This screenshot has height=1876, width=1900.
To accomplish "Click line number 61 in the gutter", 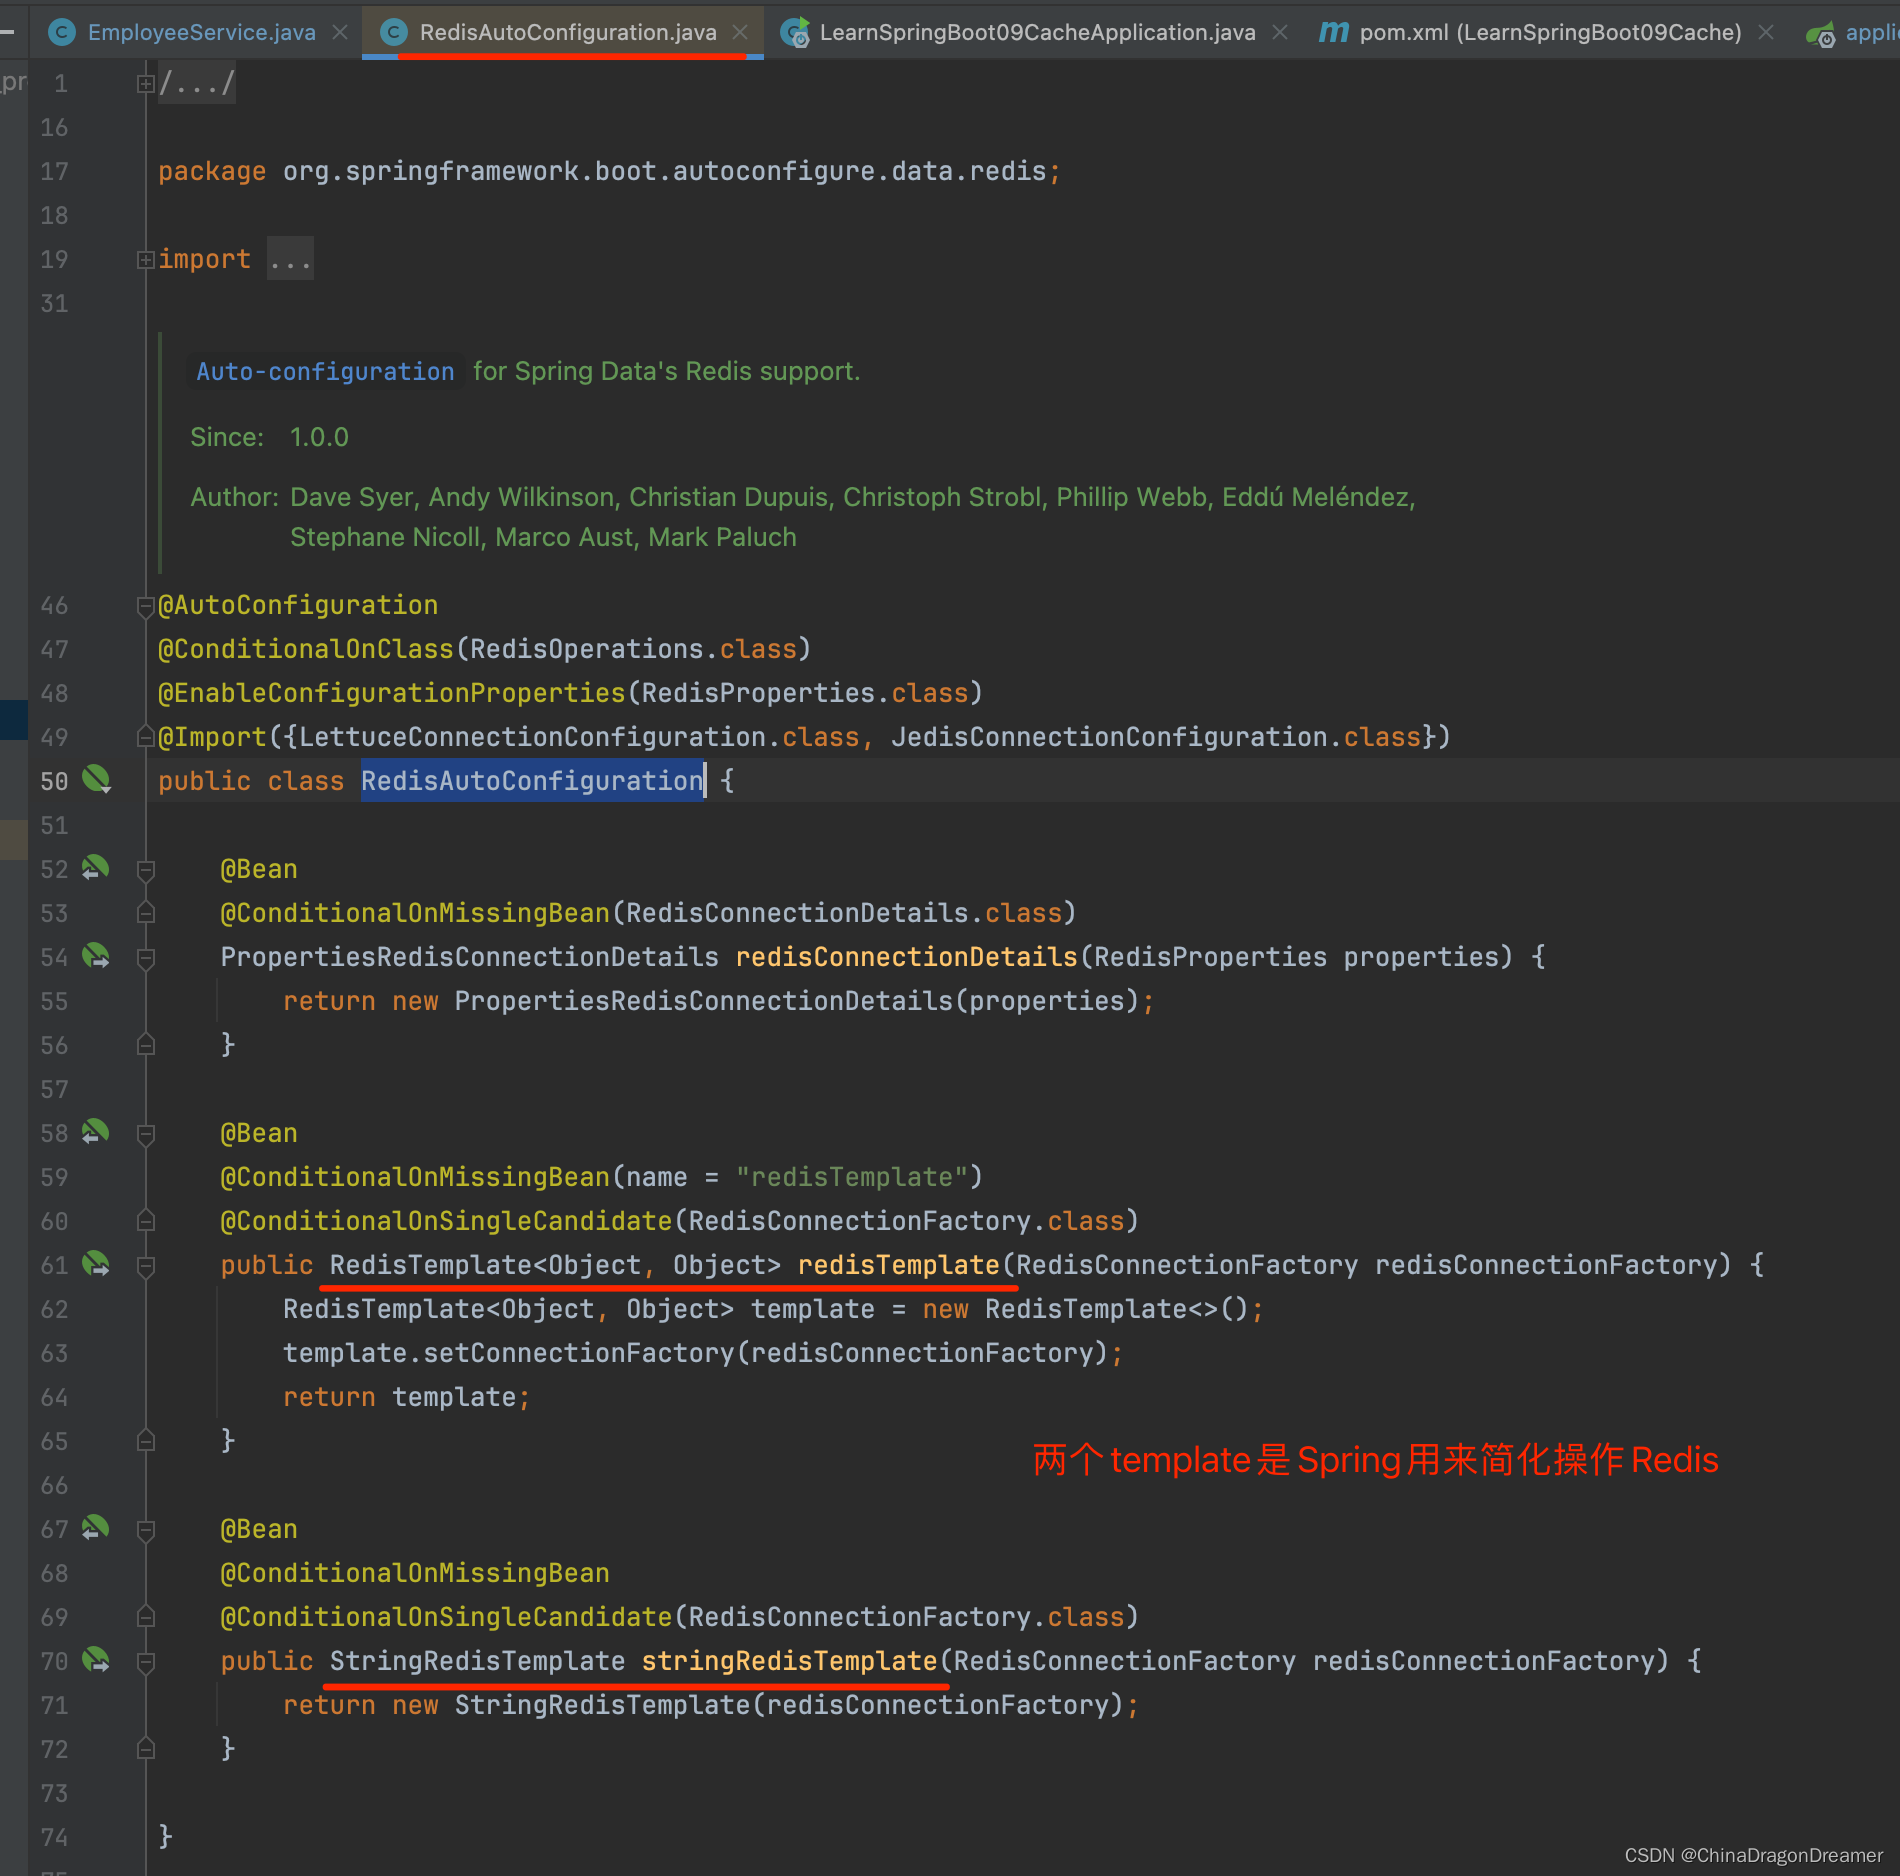I will coord(54,1265).
